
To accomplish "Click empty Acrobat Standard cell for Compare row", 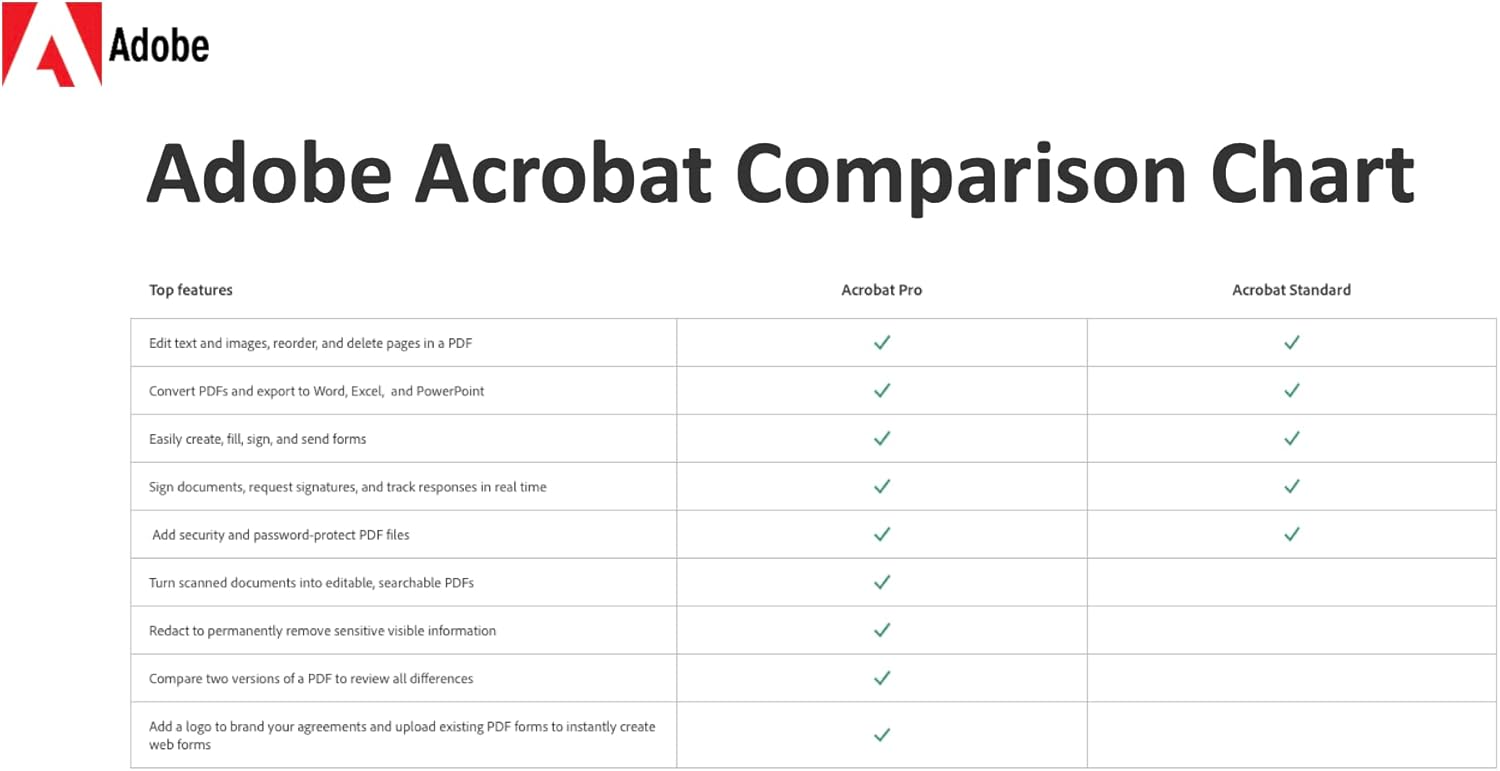I will tap(1291, 678).
